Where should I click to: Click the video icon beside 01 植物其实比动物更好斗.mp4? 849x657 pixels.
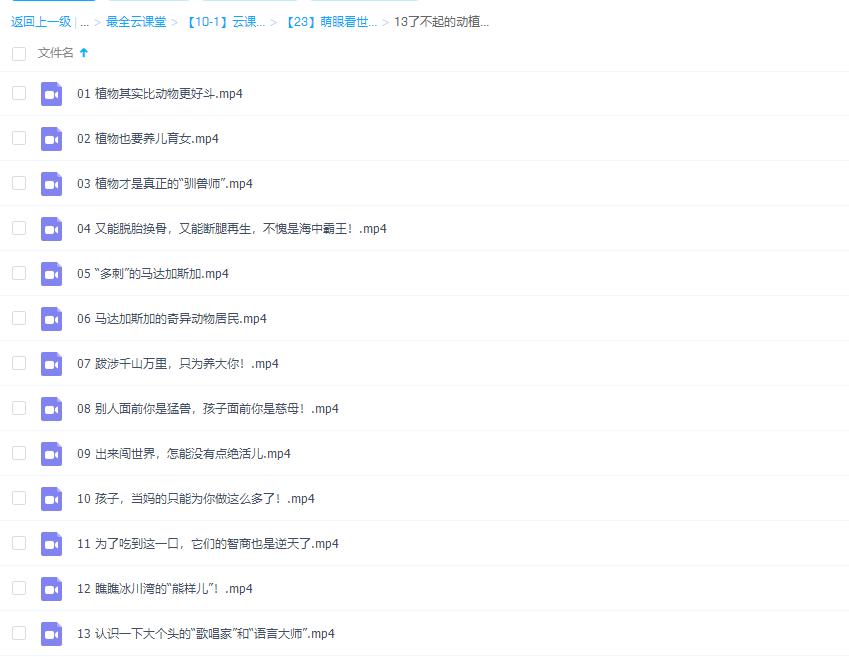pyautogui.click(x=51, y=93)
